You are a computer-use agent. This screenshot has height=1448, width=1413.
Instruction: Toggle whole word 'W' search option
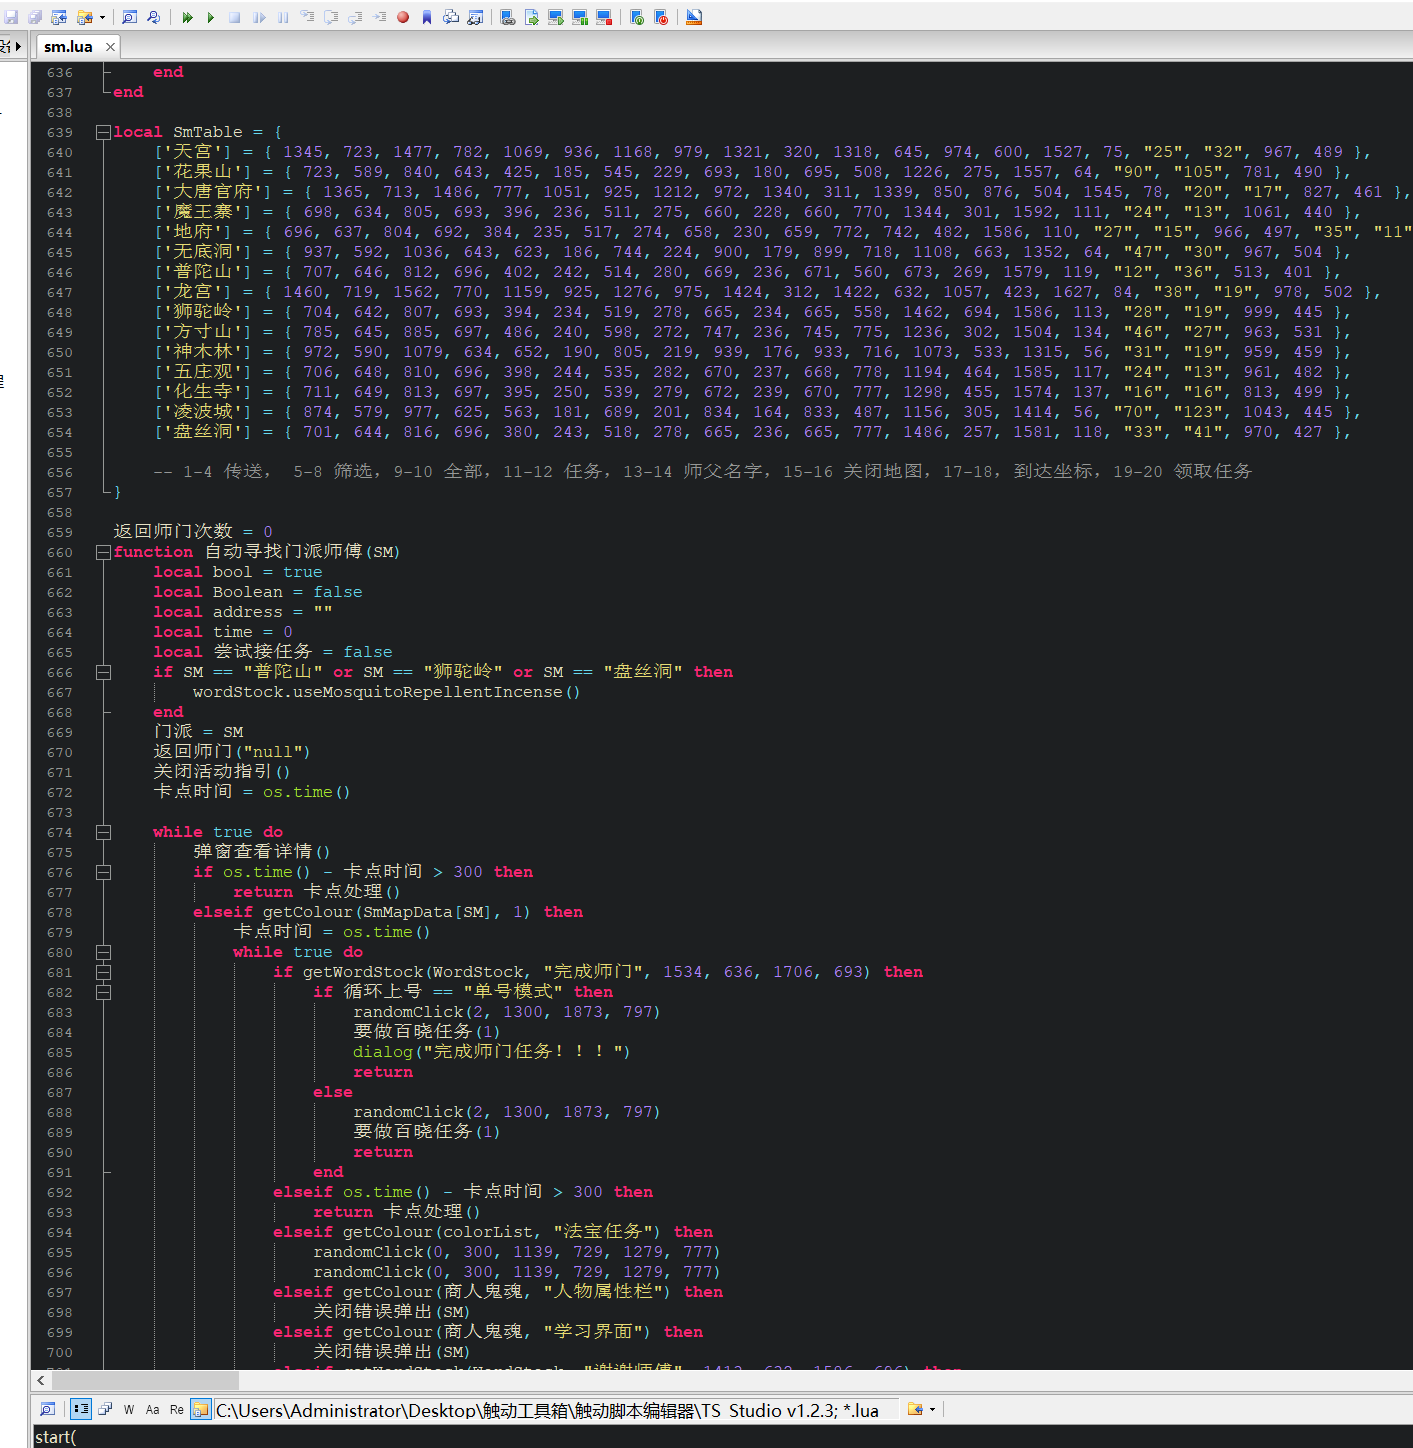[x=129, y=1410]
